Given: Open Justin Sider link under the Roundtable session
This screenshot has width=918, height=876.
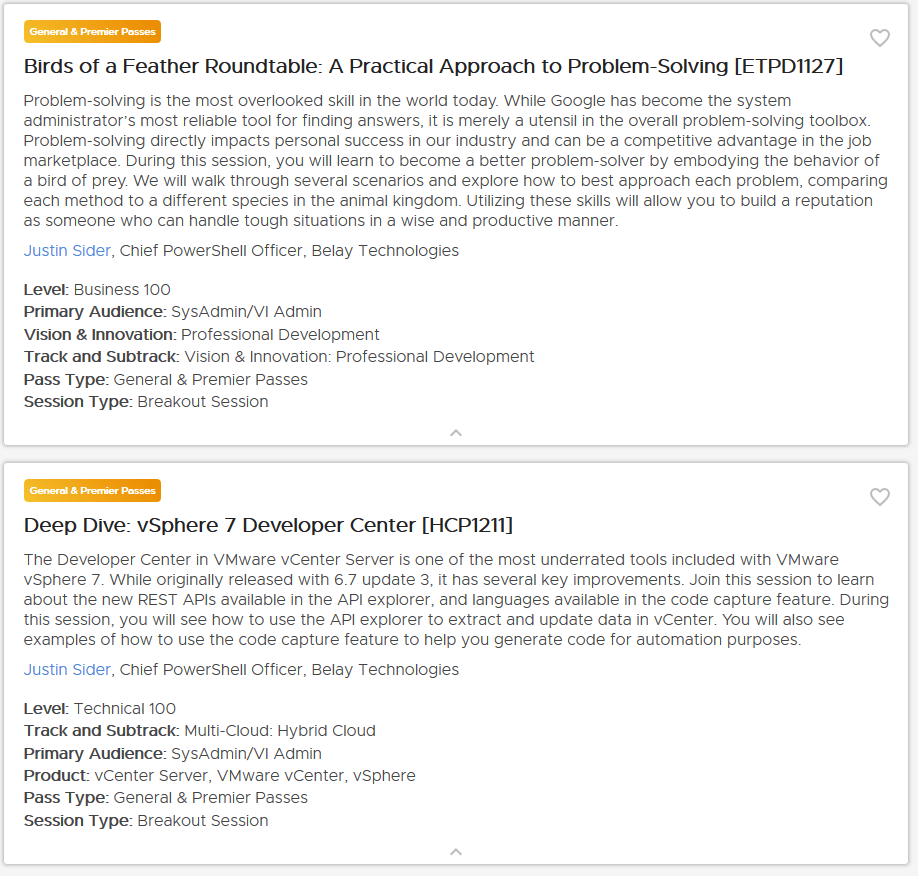Looking at the screenshot, I should [68, 251].
